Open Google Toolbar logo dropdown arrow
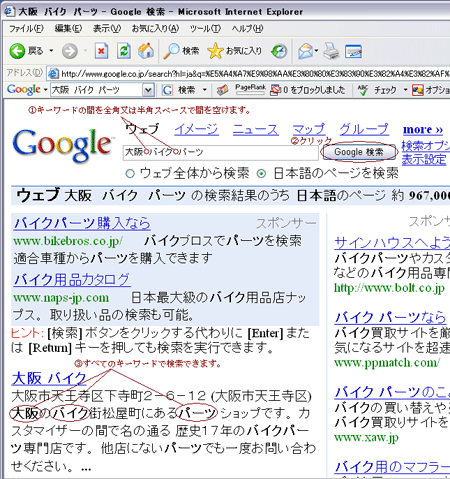450x479 pixels. (x=45, y=90)
